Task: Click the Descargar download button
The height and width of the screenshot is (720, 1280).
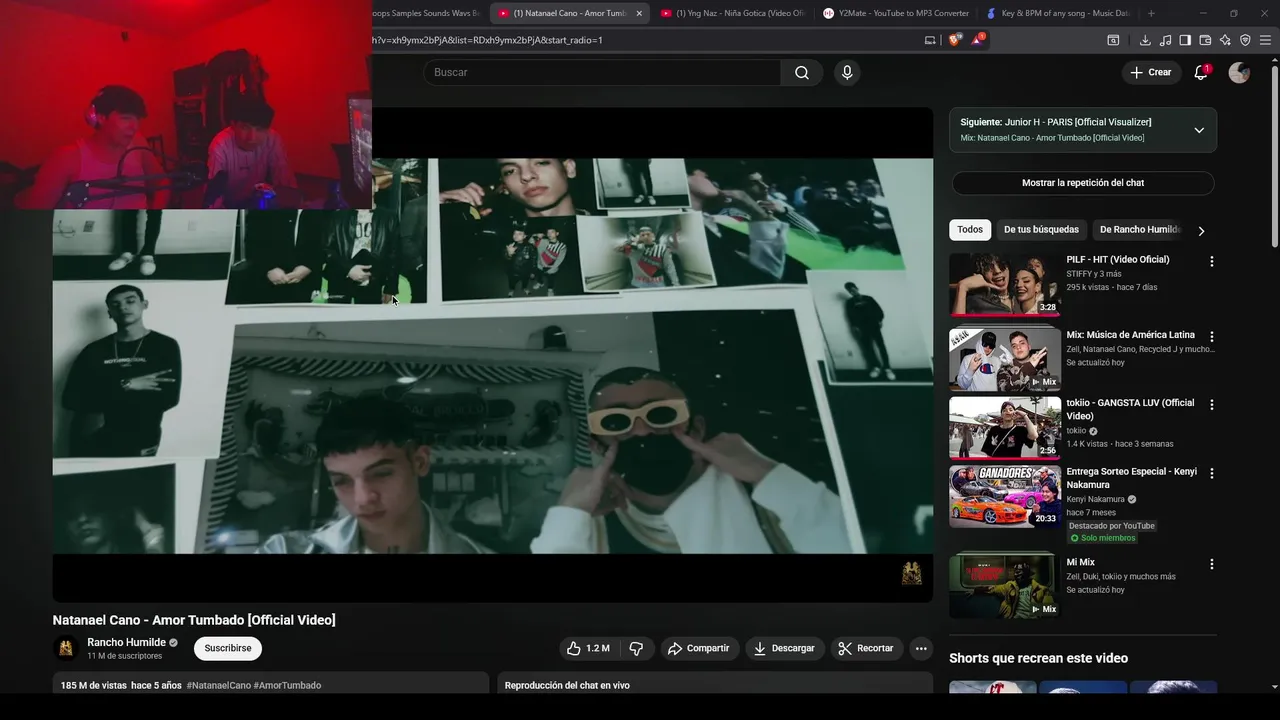Action: tap(784, 648)
